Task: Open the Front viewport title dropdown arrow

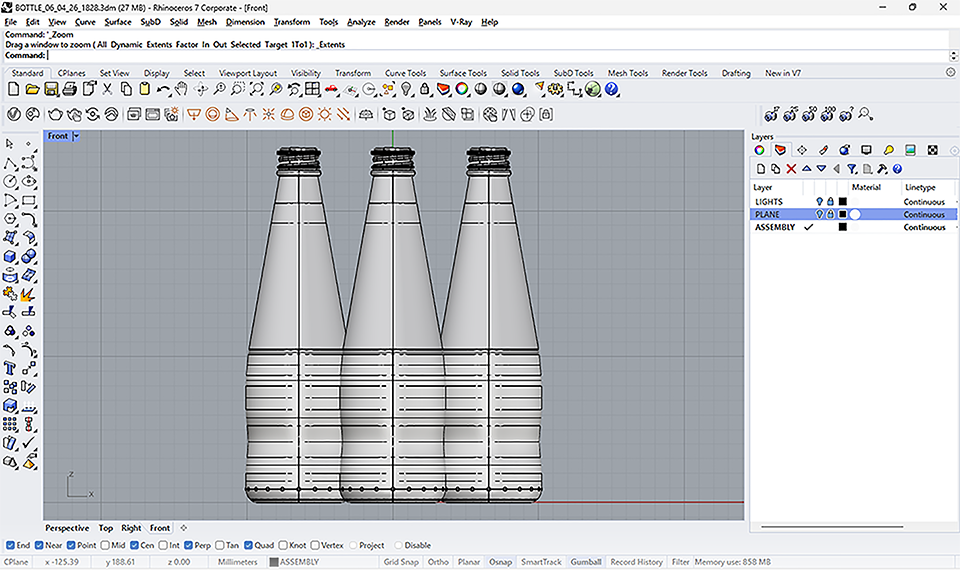Action: 76,136
